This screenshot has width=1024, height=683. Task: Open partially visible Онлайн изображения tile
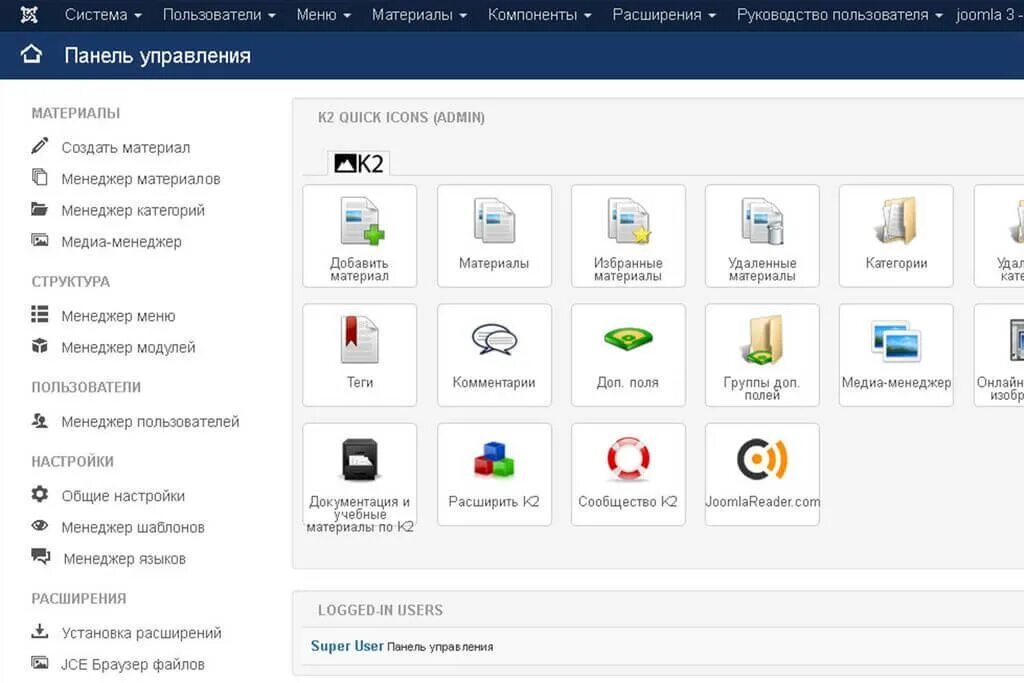pyautogui.click(x=999, y=355)
